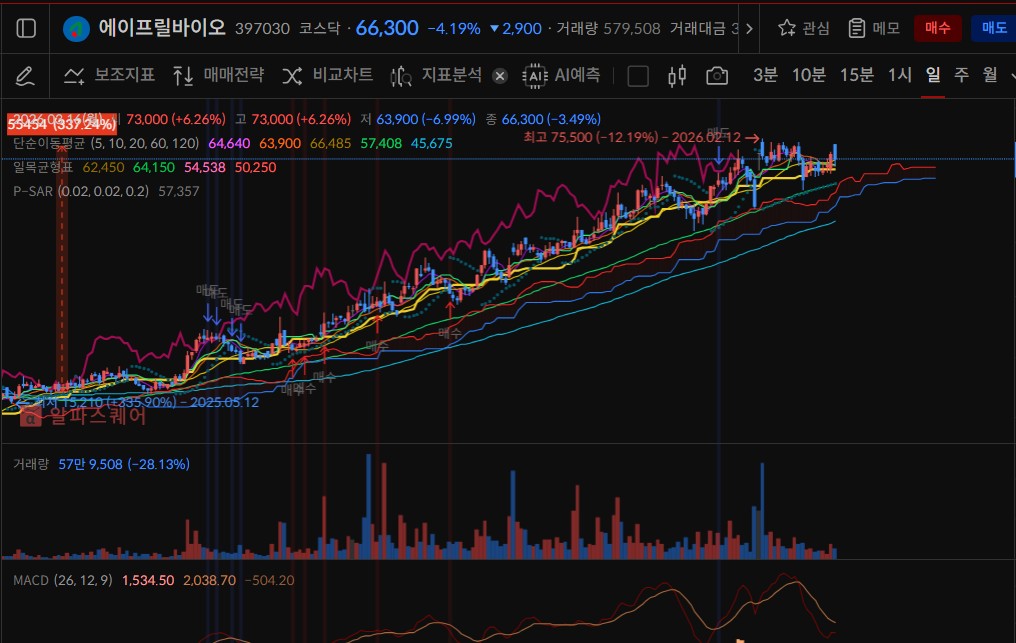Switch to 10분 timeframe
Screen dimensions: 1016x643
point(808,75)
